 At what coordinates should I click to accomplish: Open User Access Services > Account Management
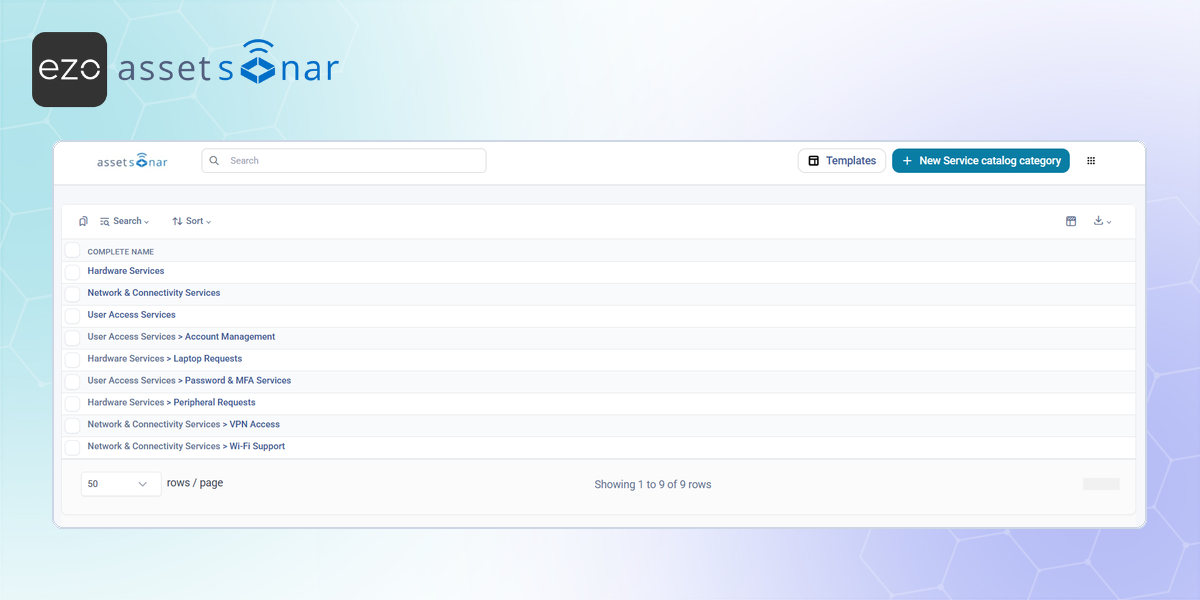coord(181,337)
